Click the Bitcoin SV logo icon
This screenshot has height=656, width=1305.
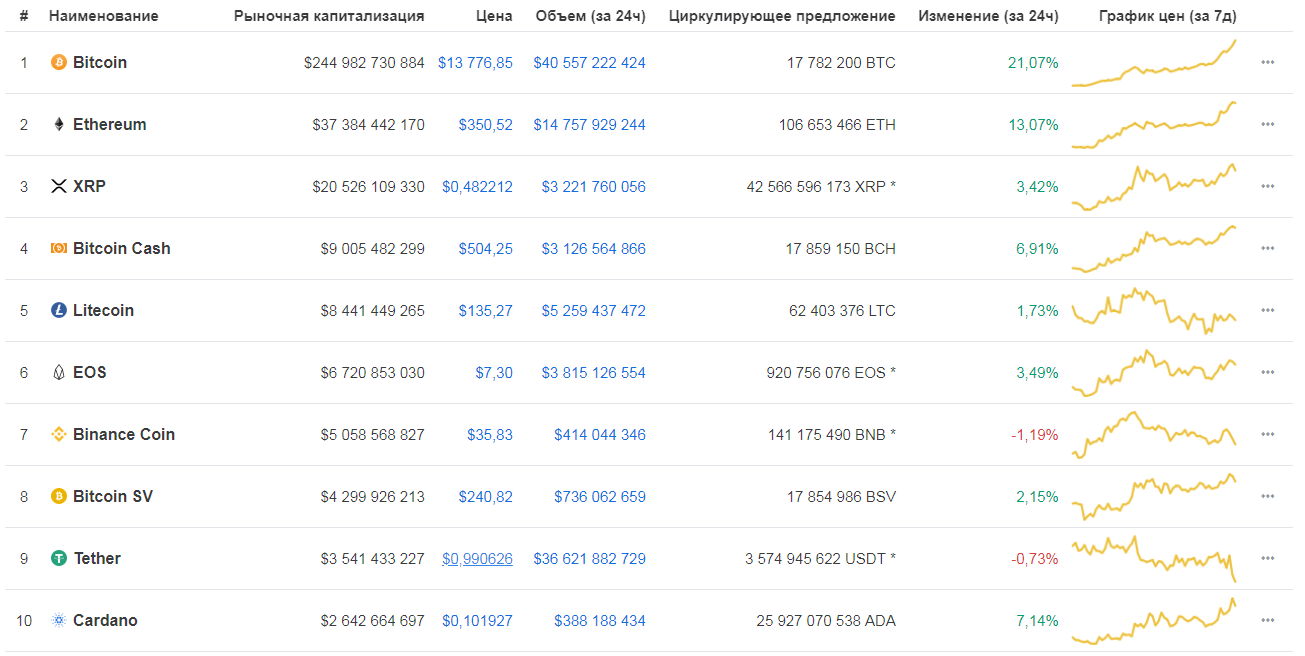[x=59, y=496]
